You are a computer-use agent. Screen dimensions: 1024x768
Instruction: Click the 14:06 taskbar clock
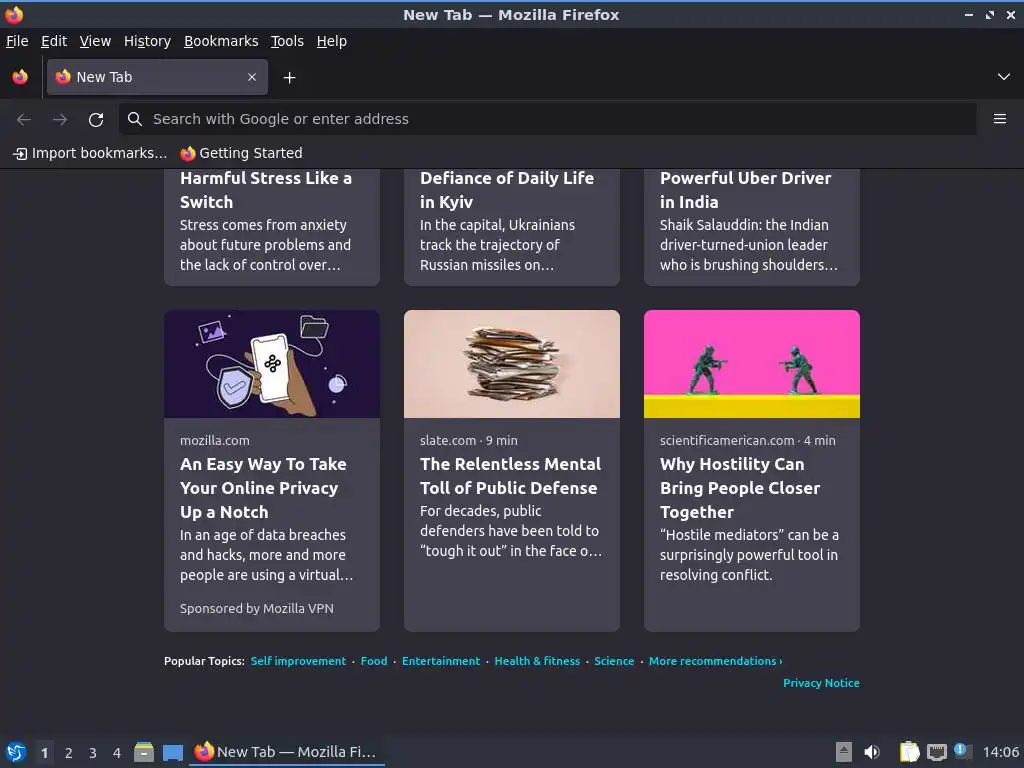[x=1000, y=752]
